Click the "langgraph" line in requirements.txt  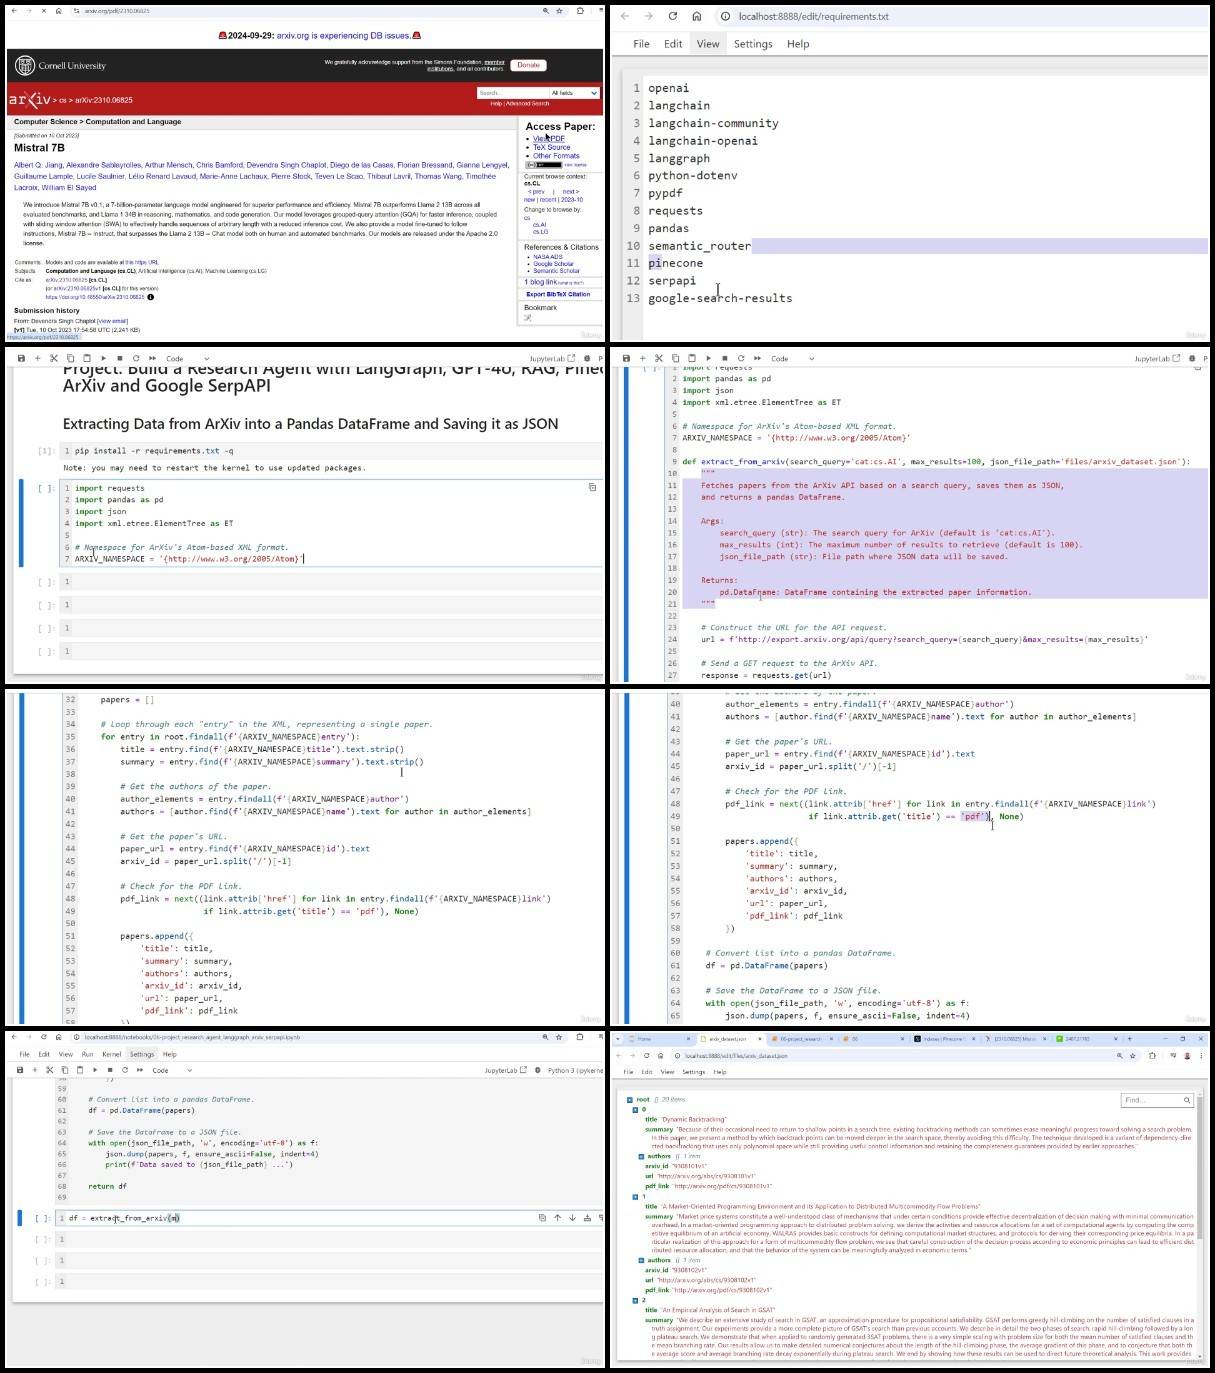(679, 158)
